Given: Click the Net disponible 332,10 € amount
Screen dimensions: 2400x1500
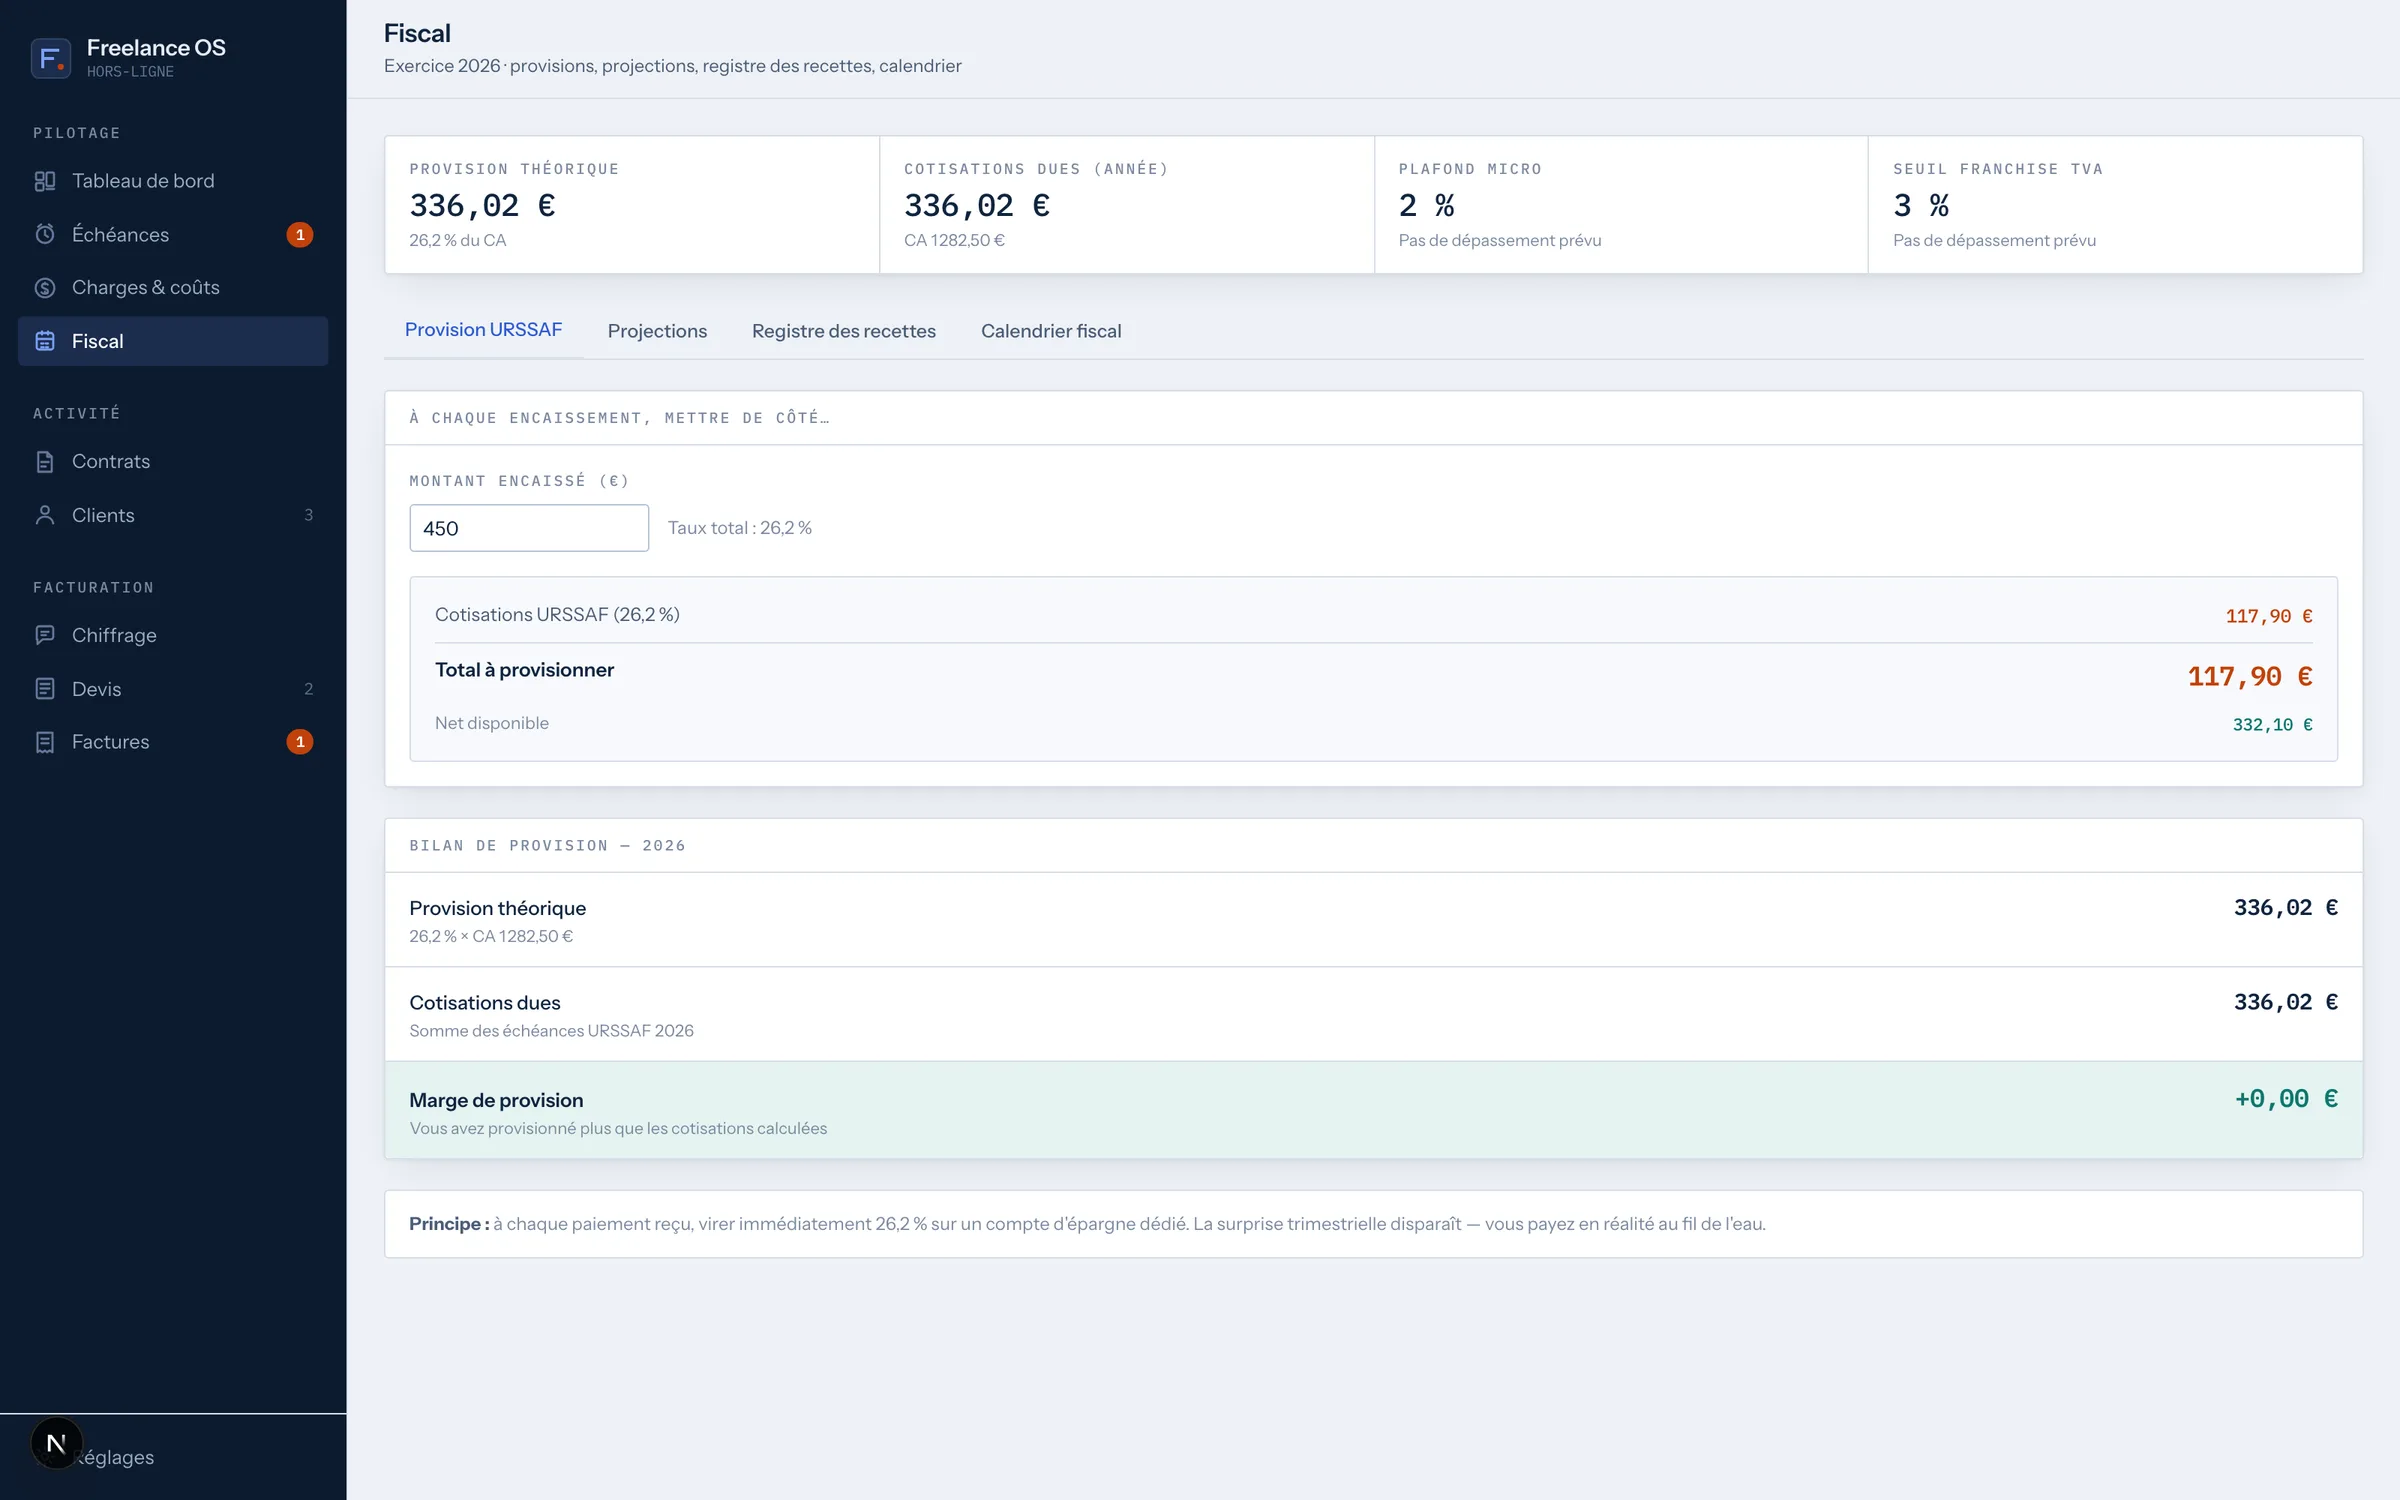Looking at the screenshot, I should tap(2272, 725).
